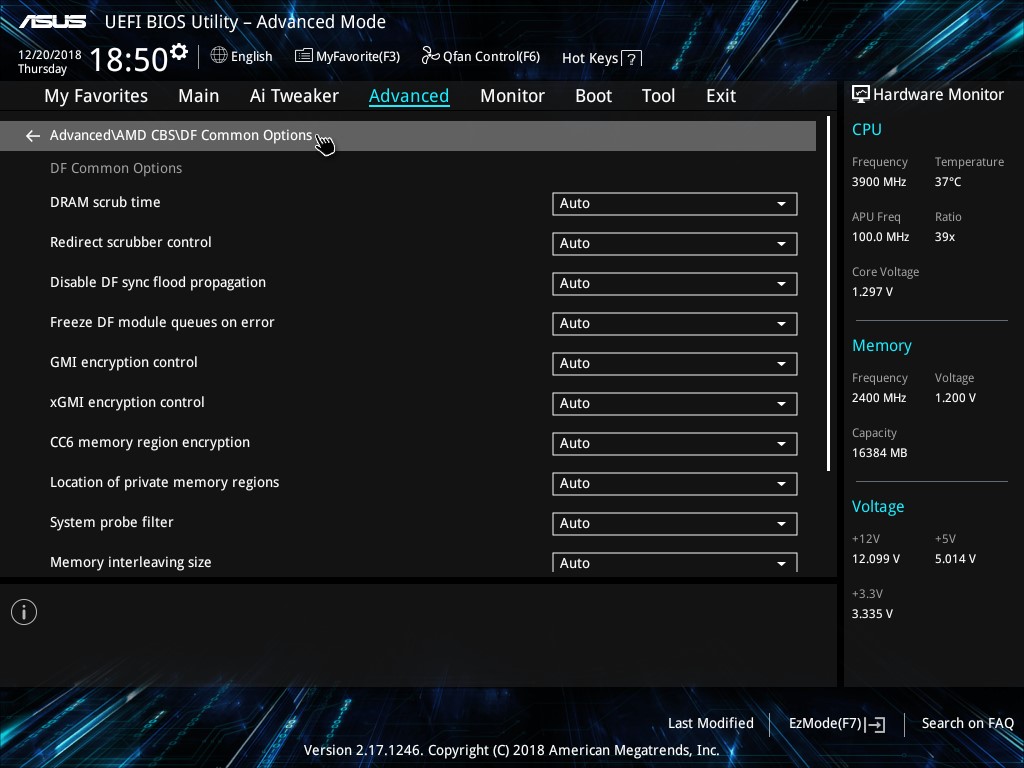Open Disable DF sync flood propagation dropdown

click(675, 283)
